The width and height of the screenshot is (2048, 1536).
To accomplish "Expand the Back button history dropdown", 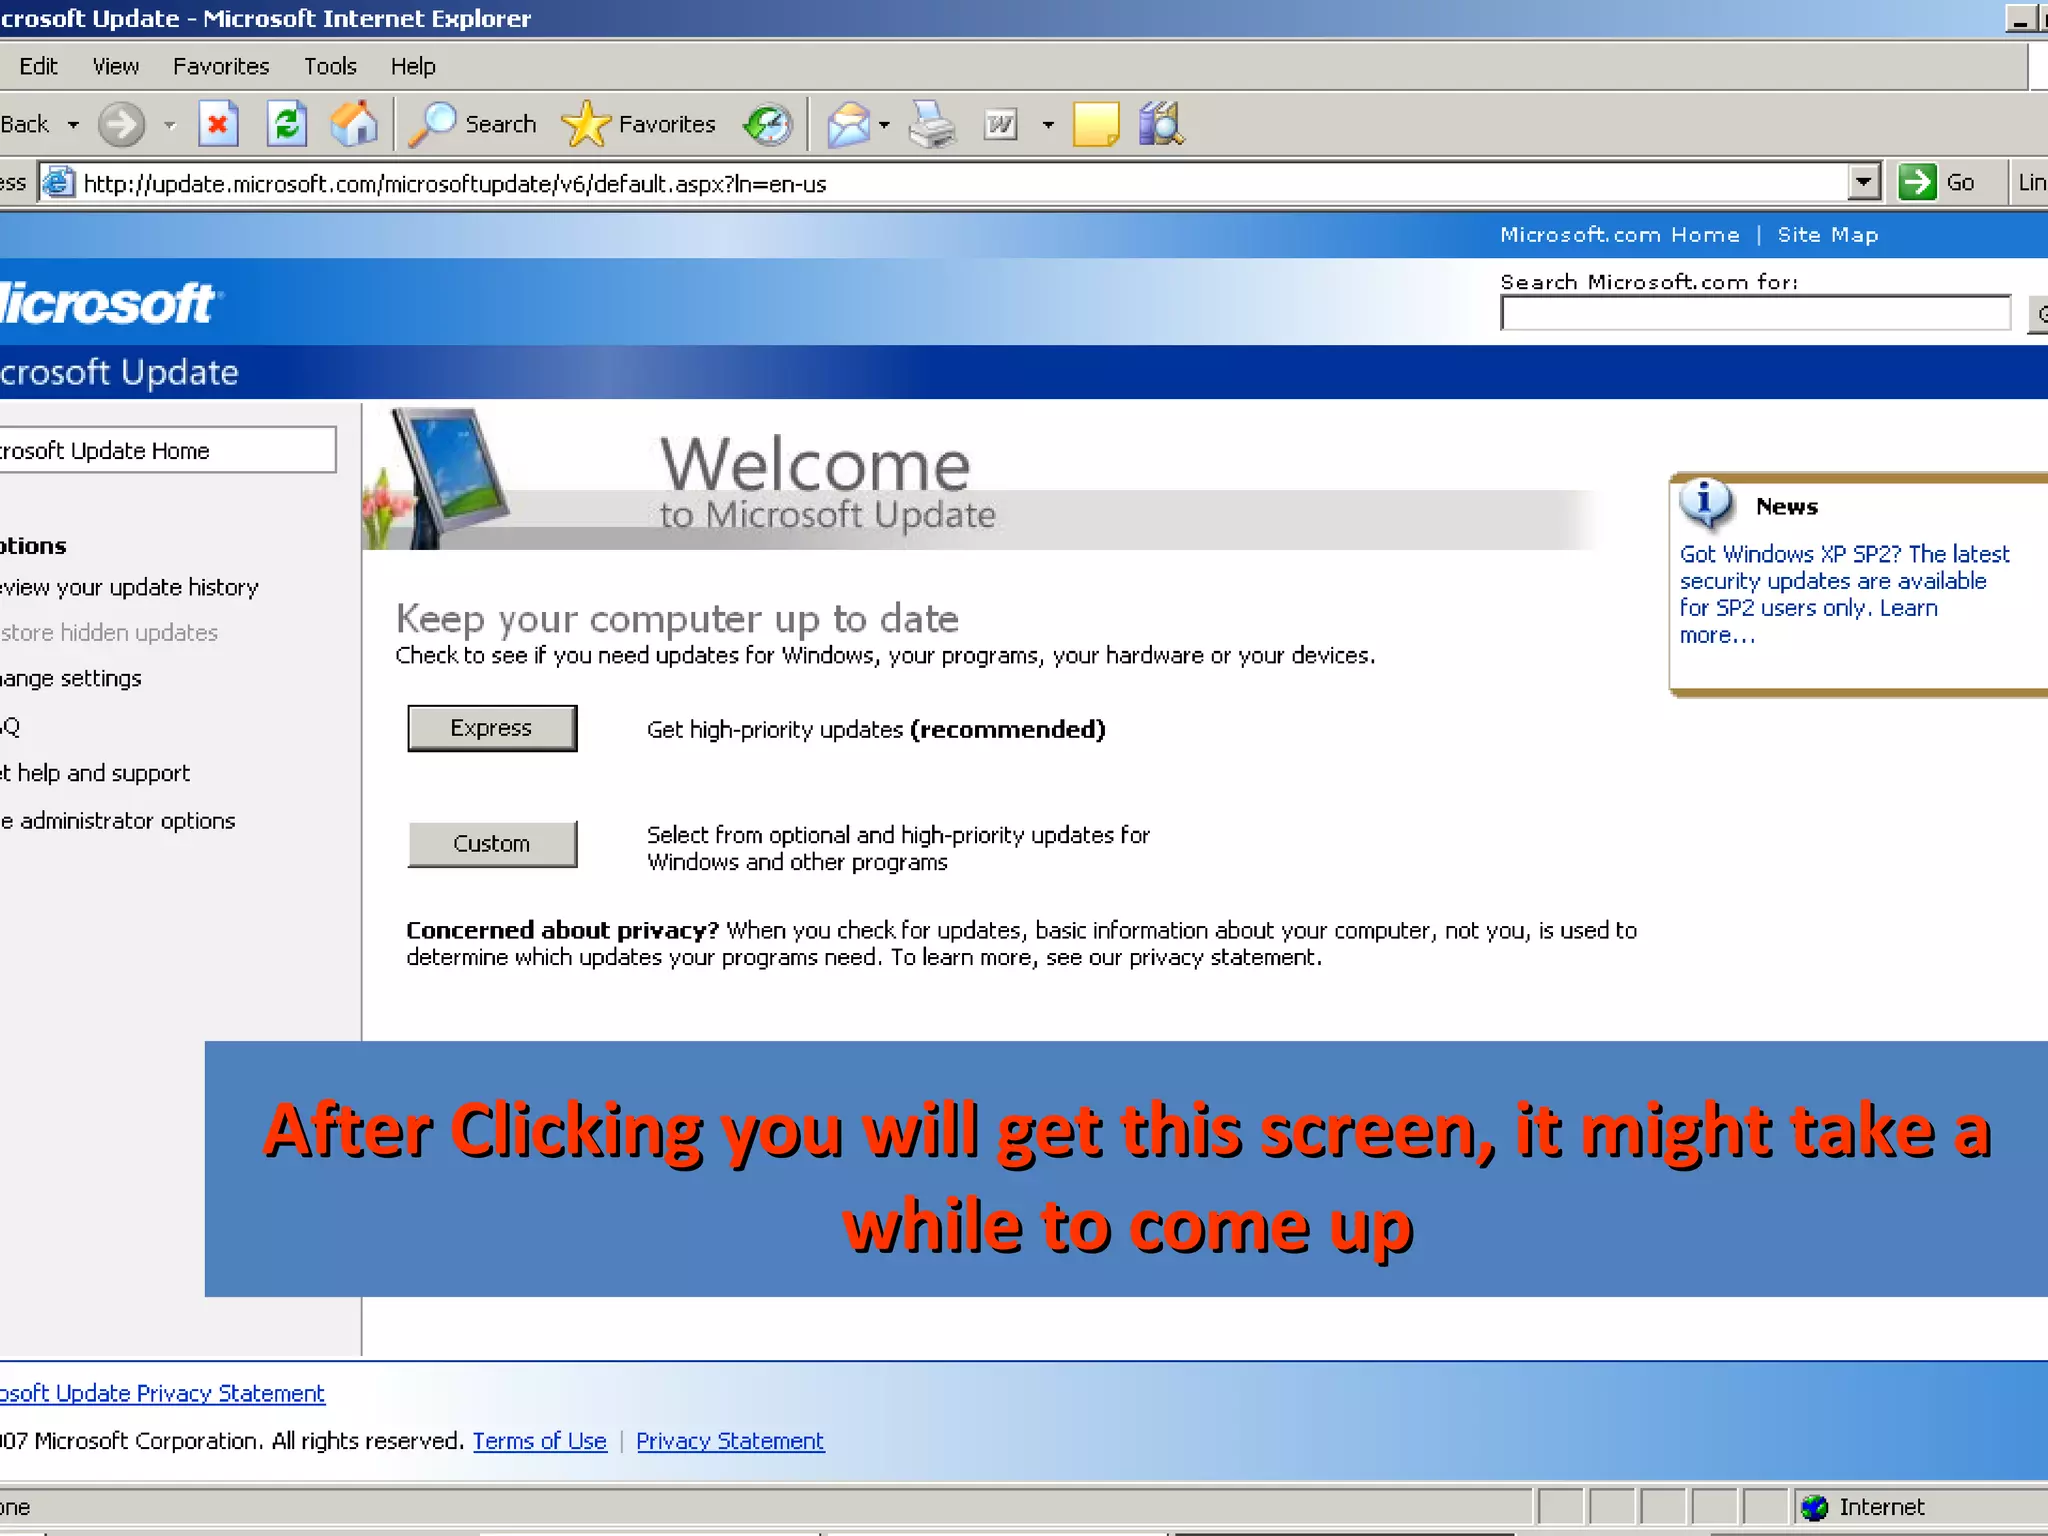I will pos(73,125).
